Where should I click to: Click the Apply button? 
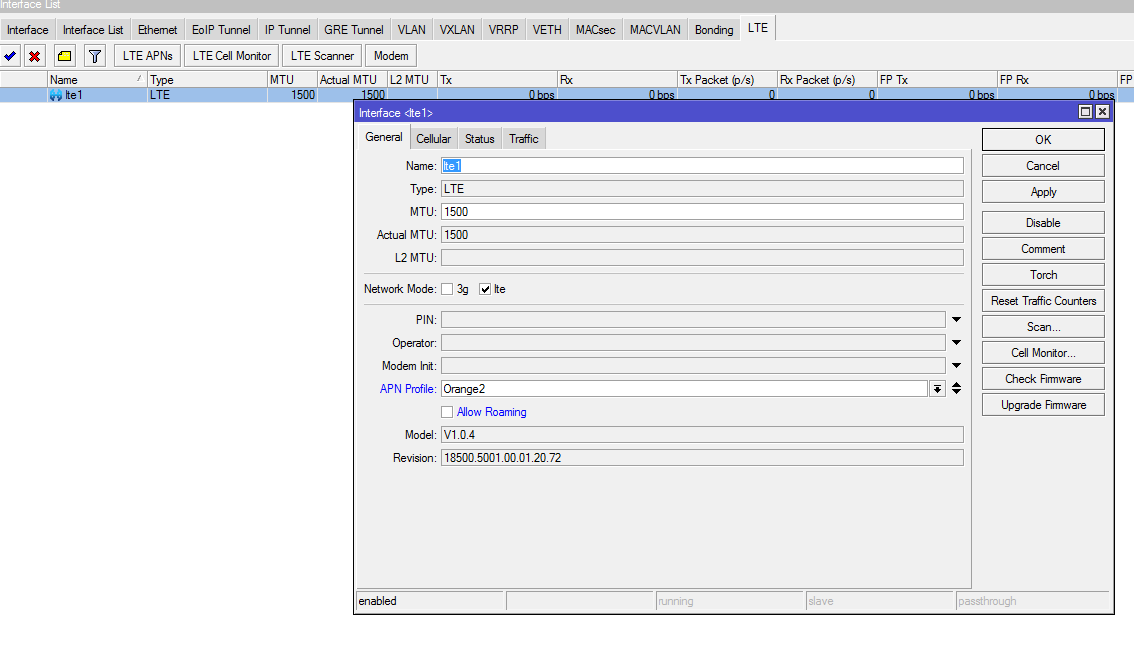(x=1043, y=192)
